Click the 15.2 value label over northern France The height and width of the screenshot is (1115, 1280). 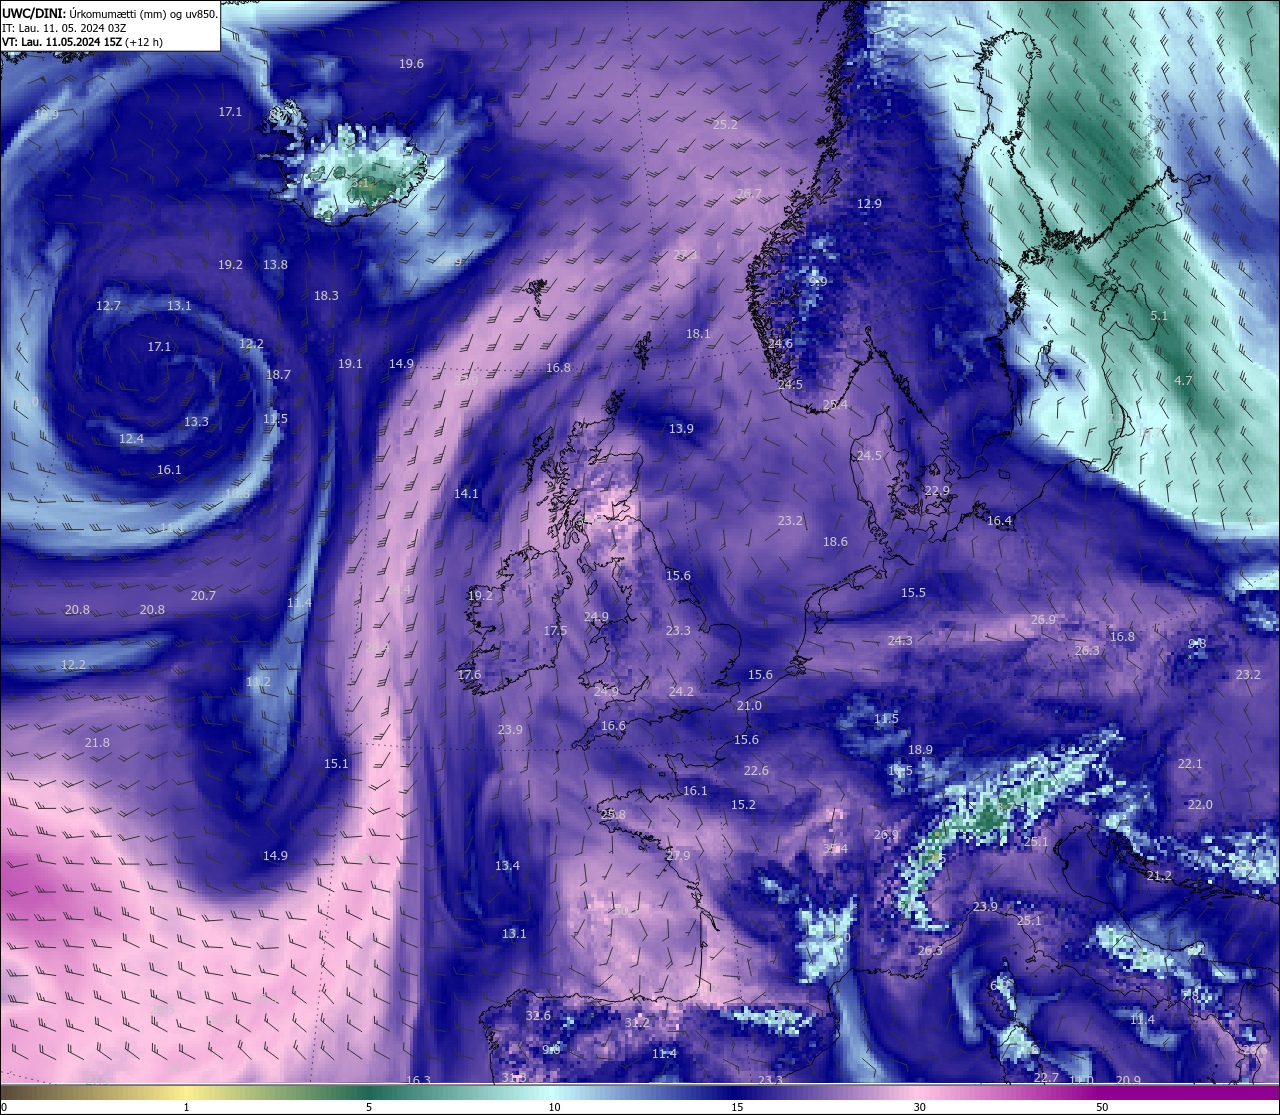click(743, 805)
